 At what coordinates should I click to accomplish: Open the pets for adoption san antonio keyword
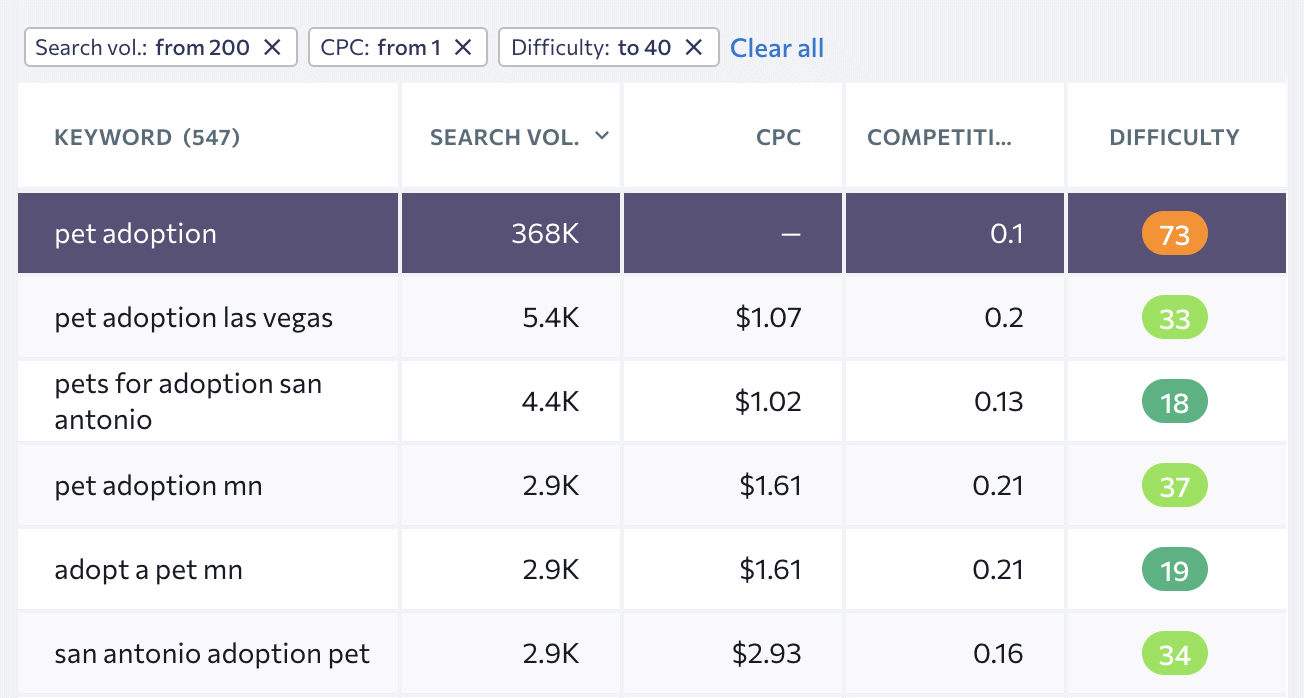[188, 402]
